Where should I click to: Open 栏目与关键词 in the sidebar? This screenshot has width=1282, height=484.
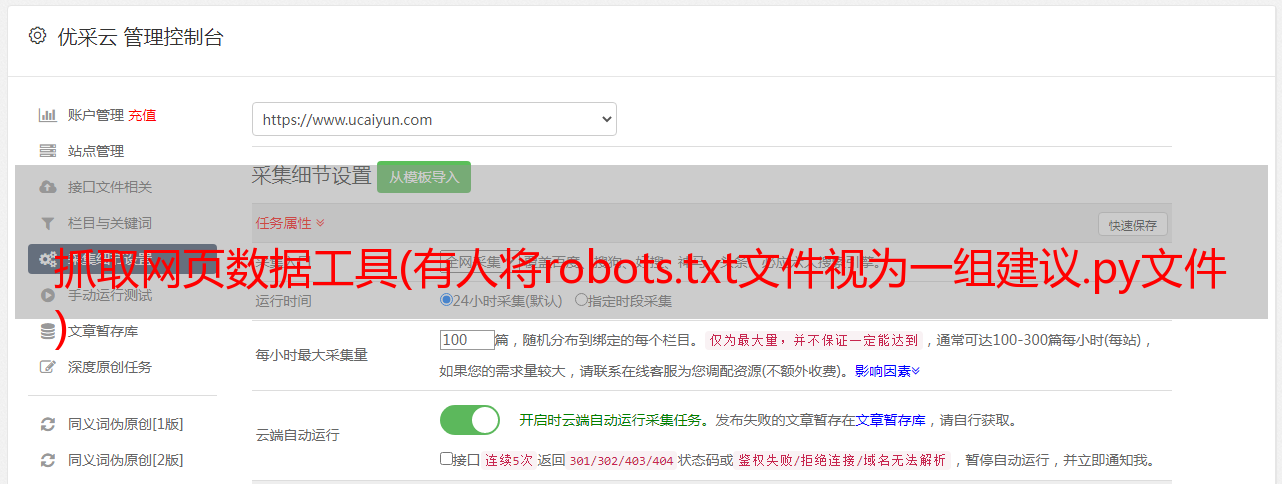[110, 223]
